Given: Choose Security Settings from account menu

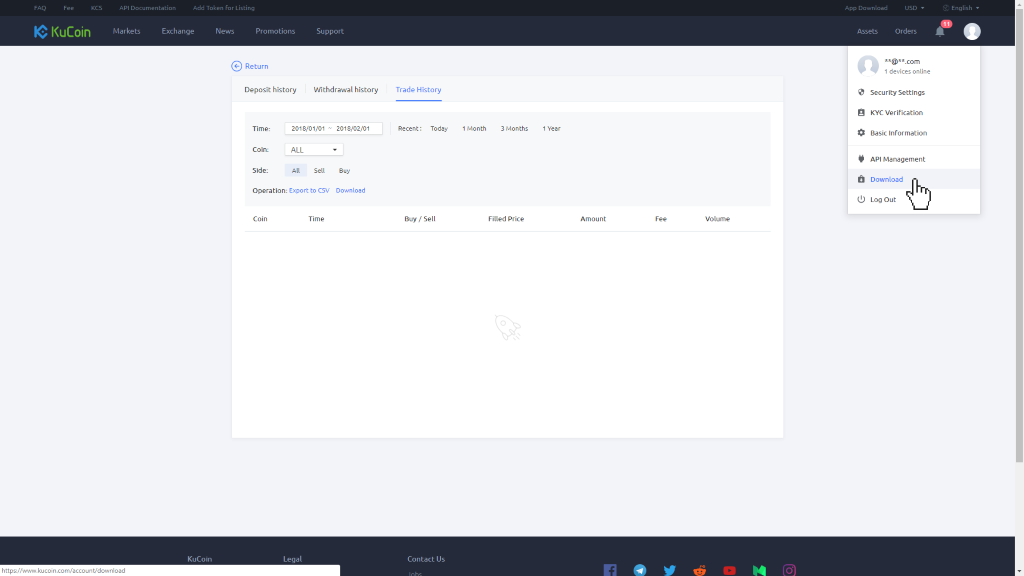Looking at the screenshot, I should click(x=897, y=92).
